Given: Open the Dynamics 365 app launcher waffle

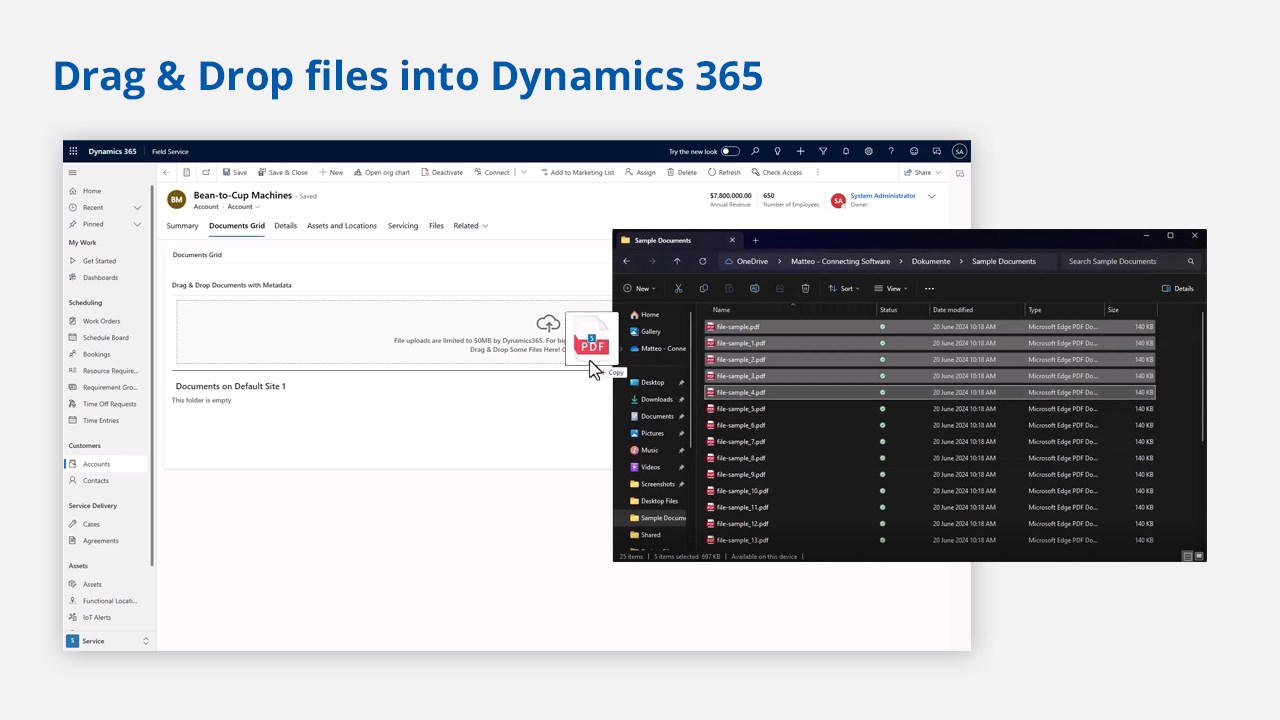Looking at the screenshot, I should (x=73, y=151).
